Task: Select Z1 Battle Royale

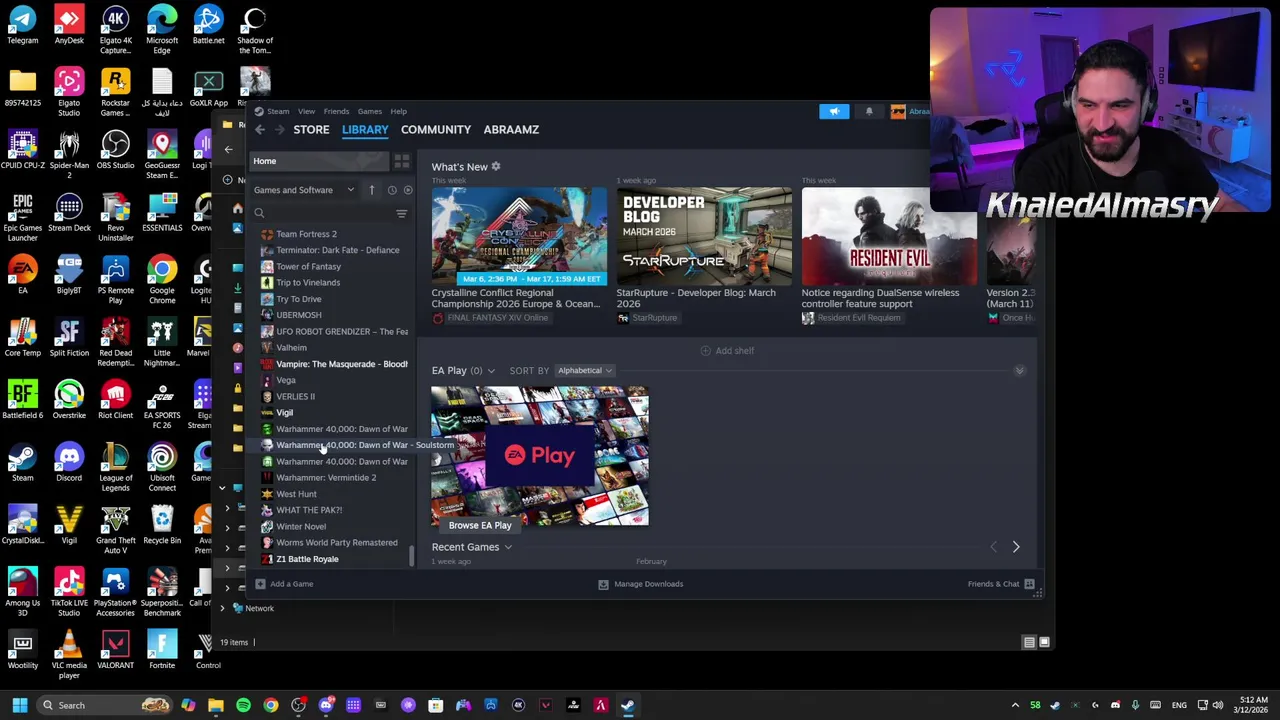Action: click(x=307, y=559)
